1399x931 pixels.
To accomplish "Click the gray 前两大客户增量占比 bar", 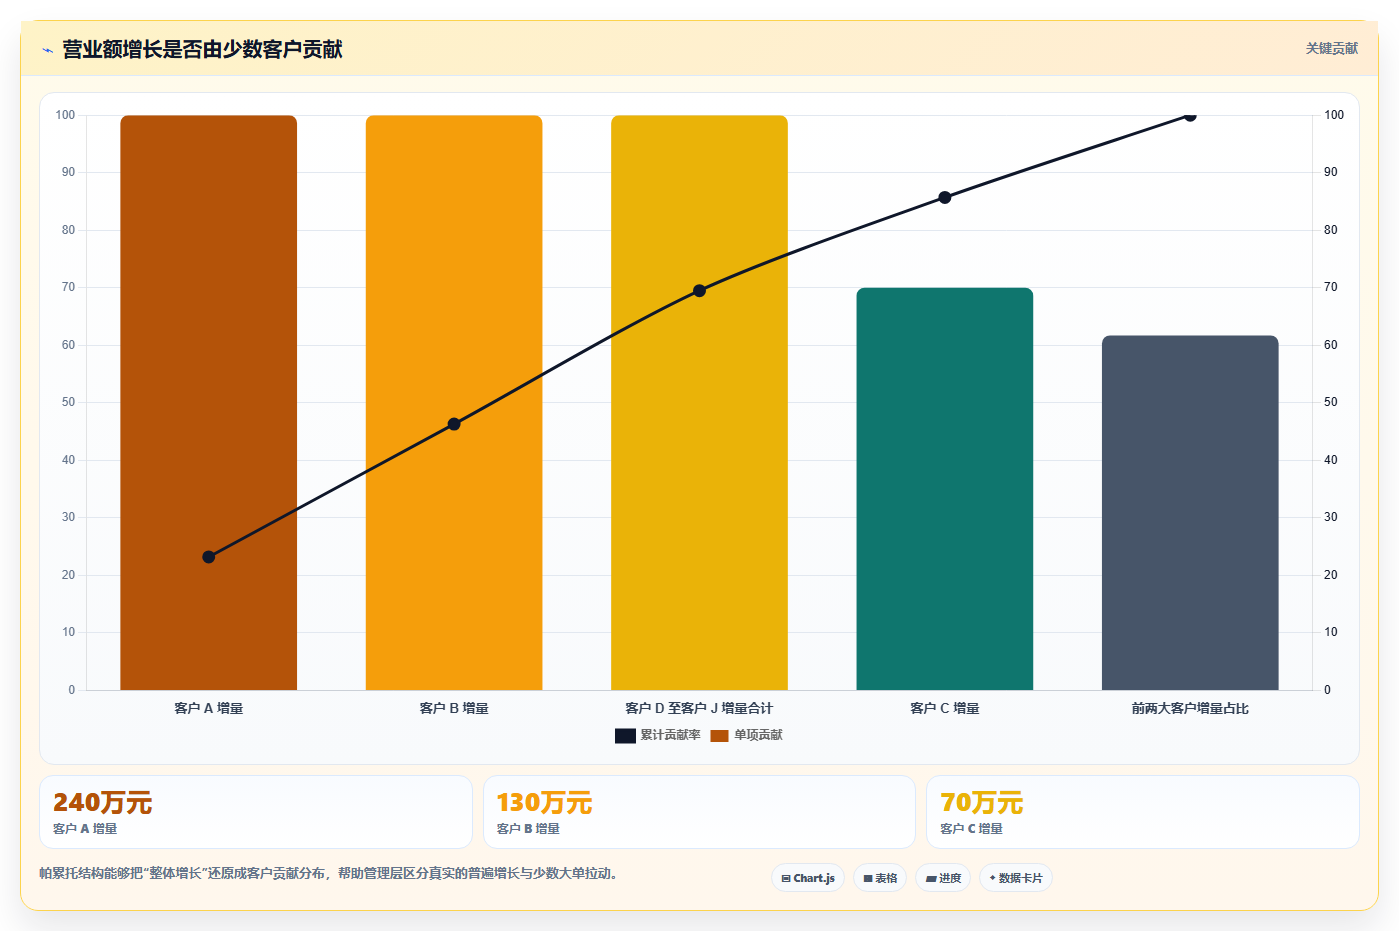I will (1190, 513).
